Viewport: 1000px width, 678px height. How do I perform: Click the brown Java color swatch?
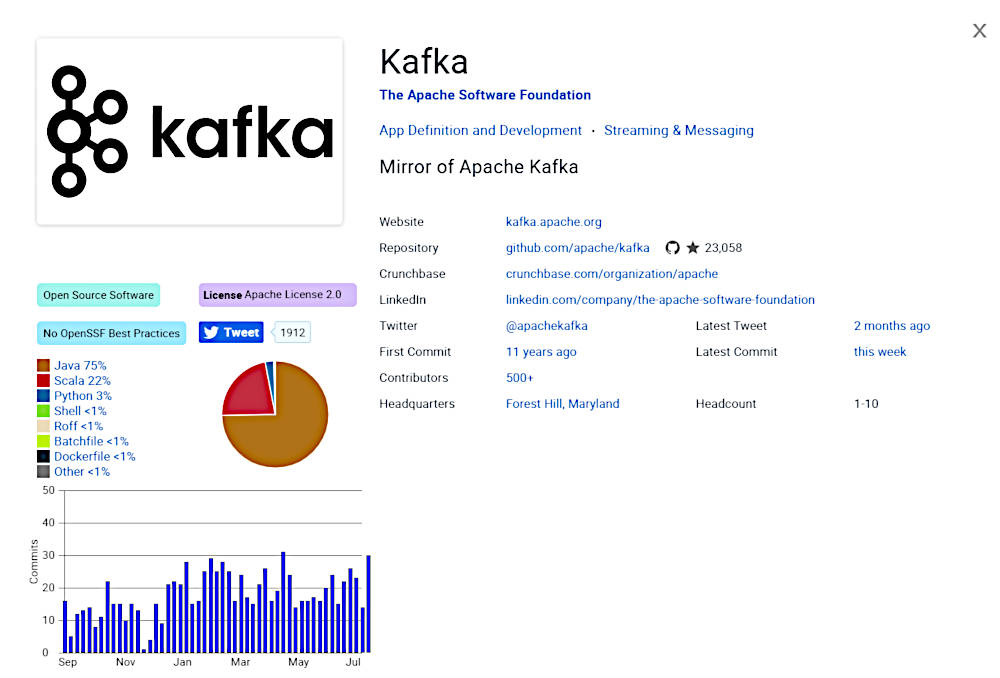point(43,365)
